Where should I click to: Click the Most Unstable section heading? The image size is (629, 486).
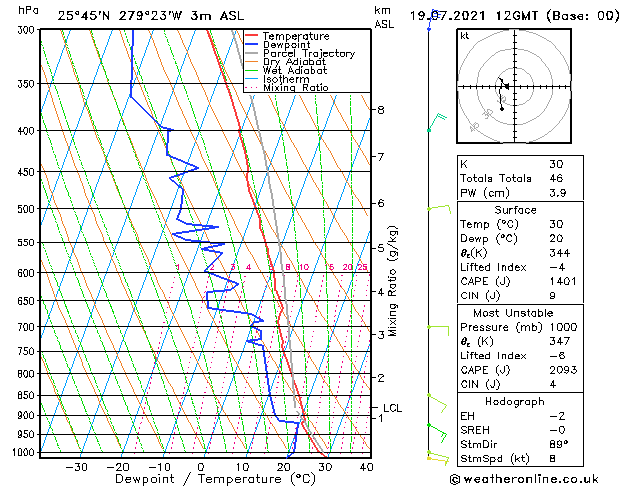tap(513, 313)
